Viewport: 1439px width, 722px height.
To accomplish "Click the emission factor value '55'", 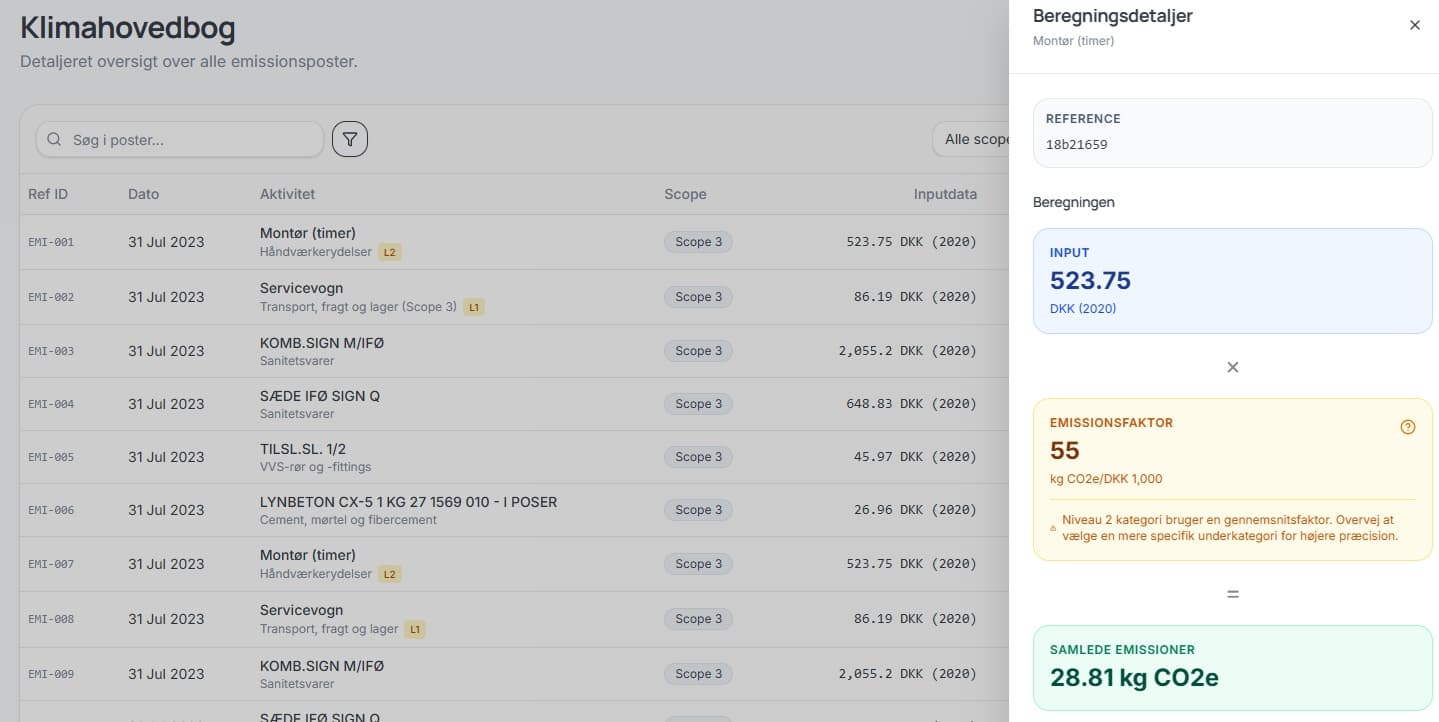I will pyautogui.click(x=1065, y=451).
